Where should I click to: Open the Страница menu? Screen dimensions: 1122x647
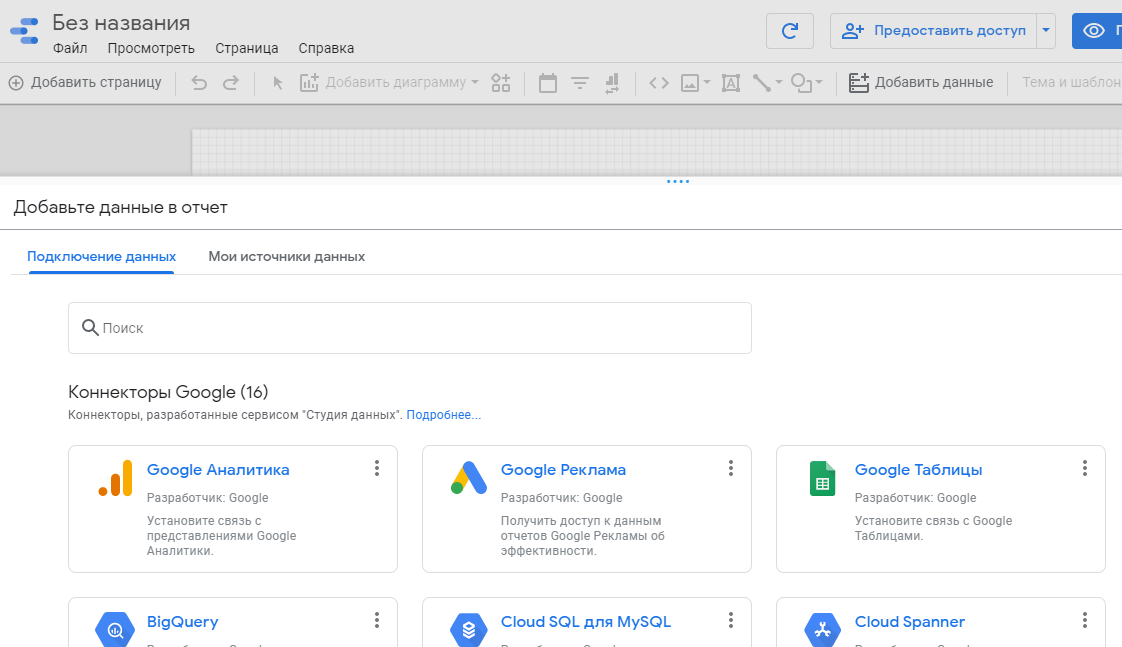click(x=247, y=49)
